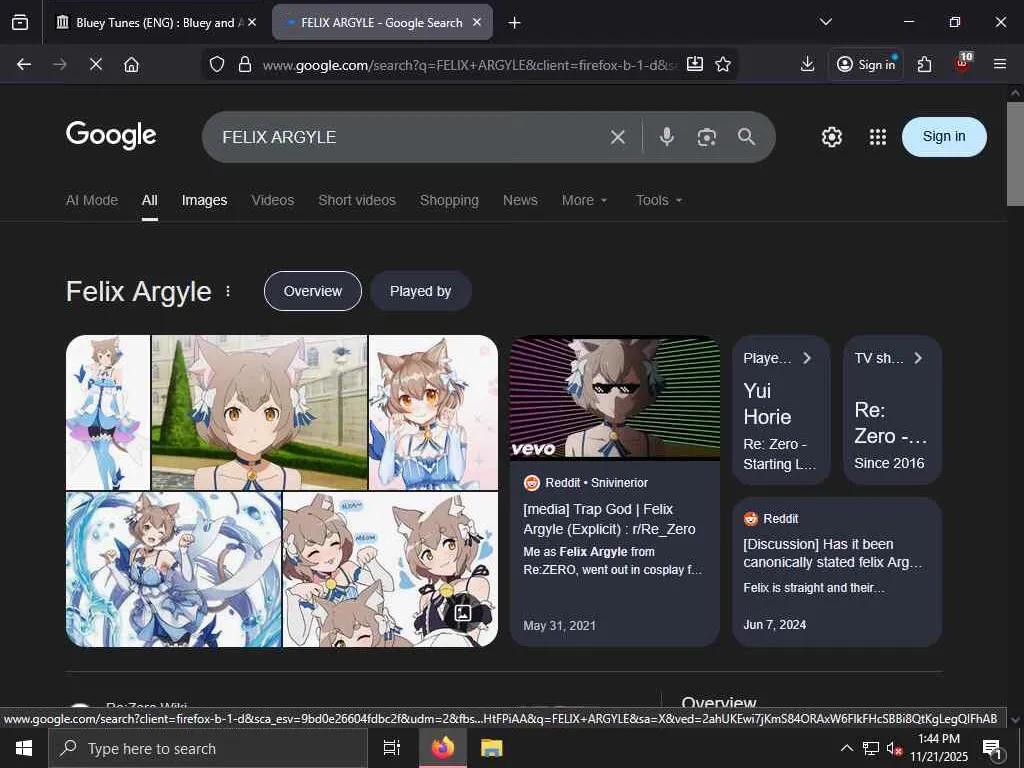This screenshot has height=768, width=1024.
Task: Expand the Played by card chevron
Action: click(807, 358)
